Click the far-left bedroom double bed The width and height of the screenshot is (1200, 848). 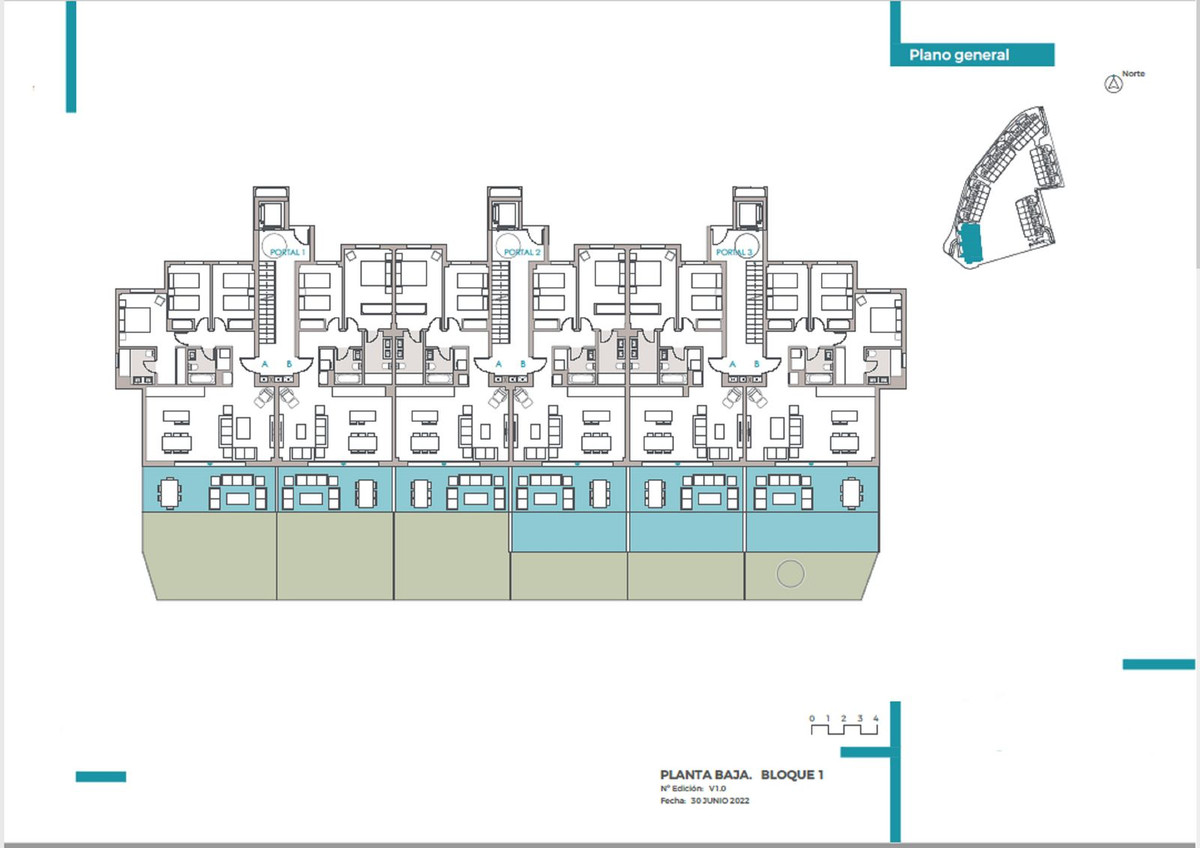pyautogui.click(x=134, y=320)
